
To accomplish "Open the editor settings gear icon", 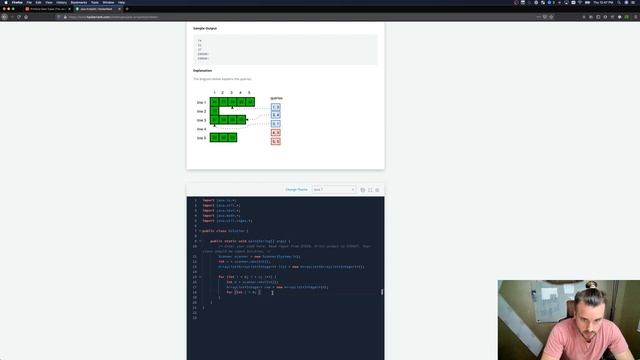I will 377,190.
